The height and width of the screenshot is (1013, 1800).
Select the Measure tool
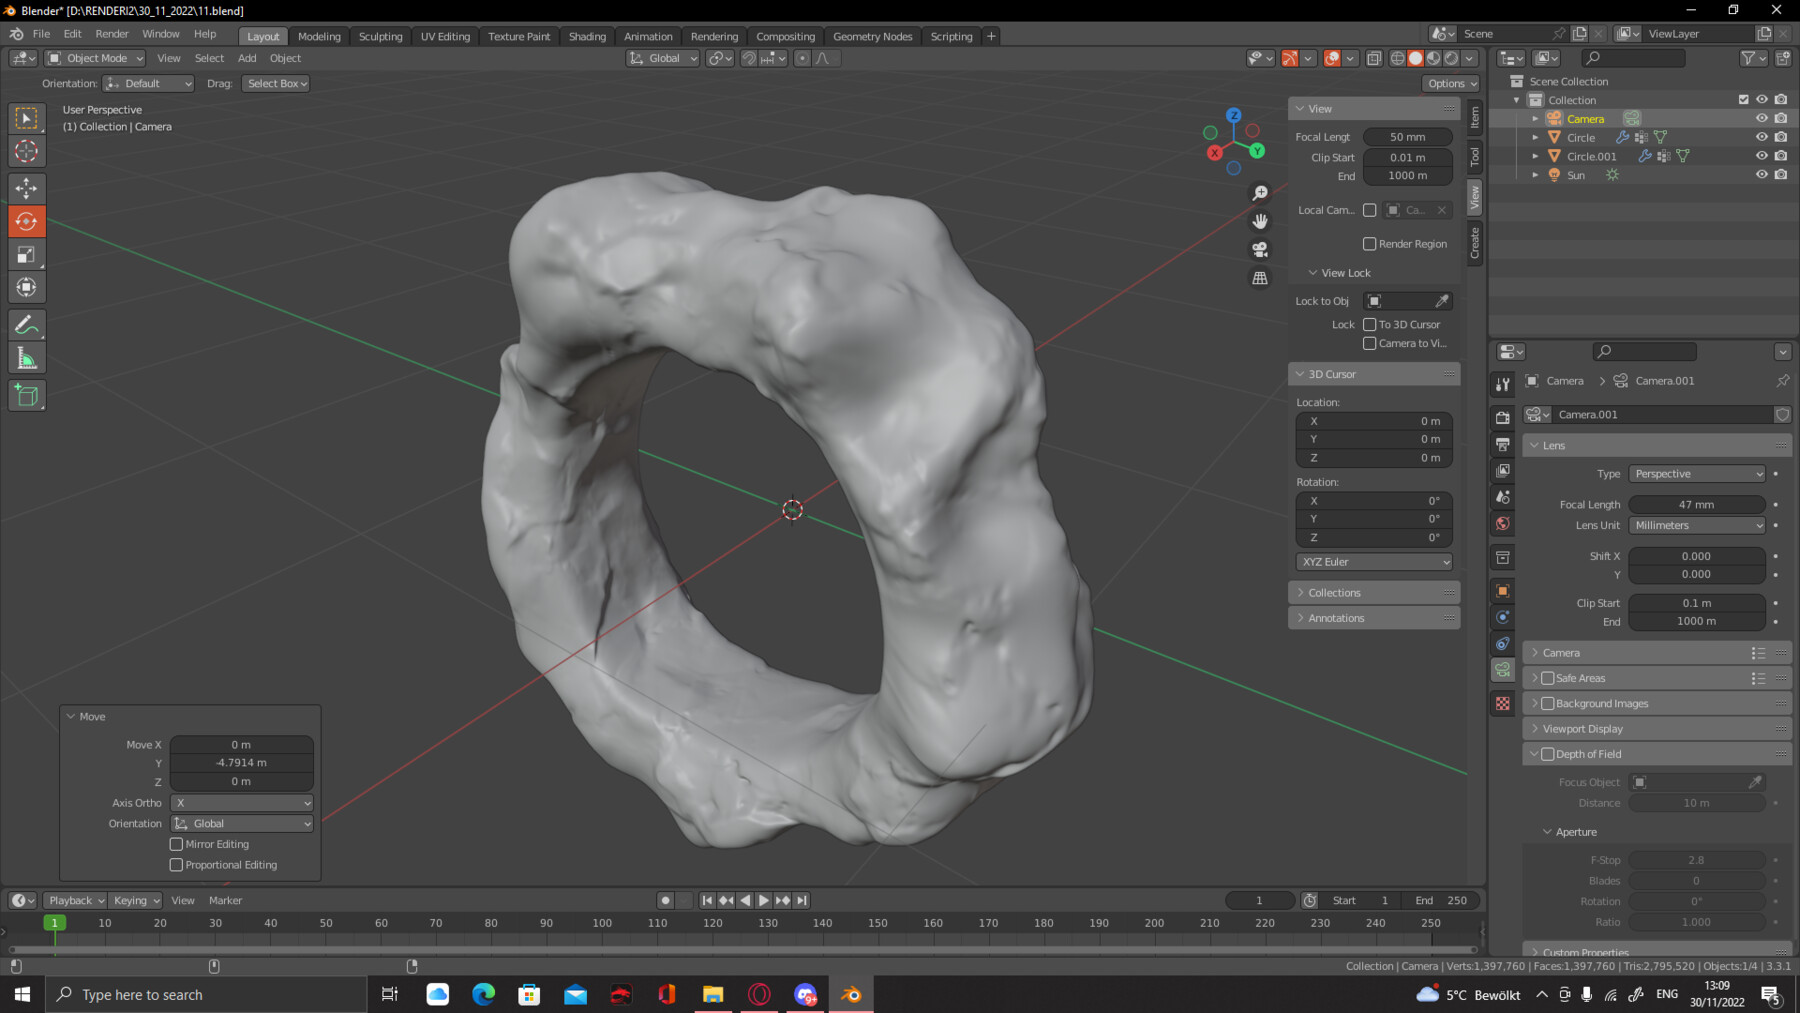(26, 357)
